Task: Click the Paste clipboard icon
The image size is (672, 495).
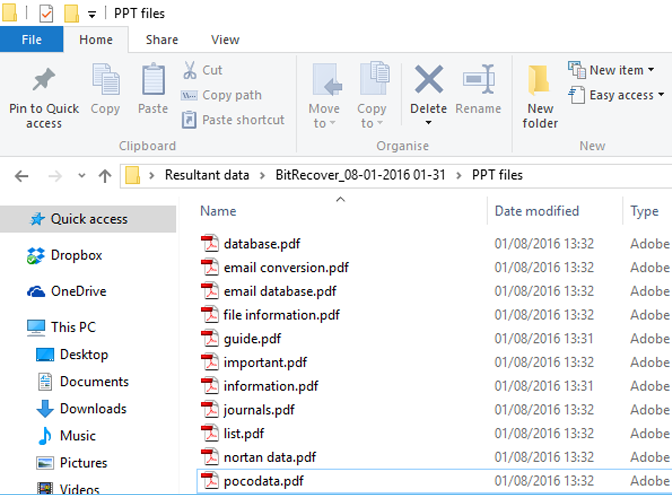Action: (x=153, y=79)
